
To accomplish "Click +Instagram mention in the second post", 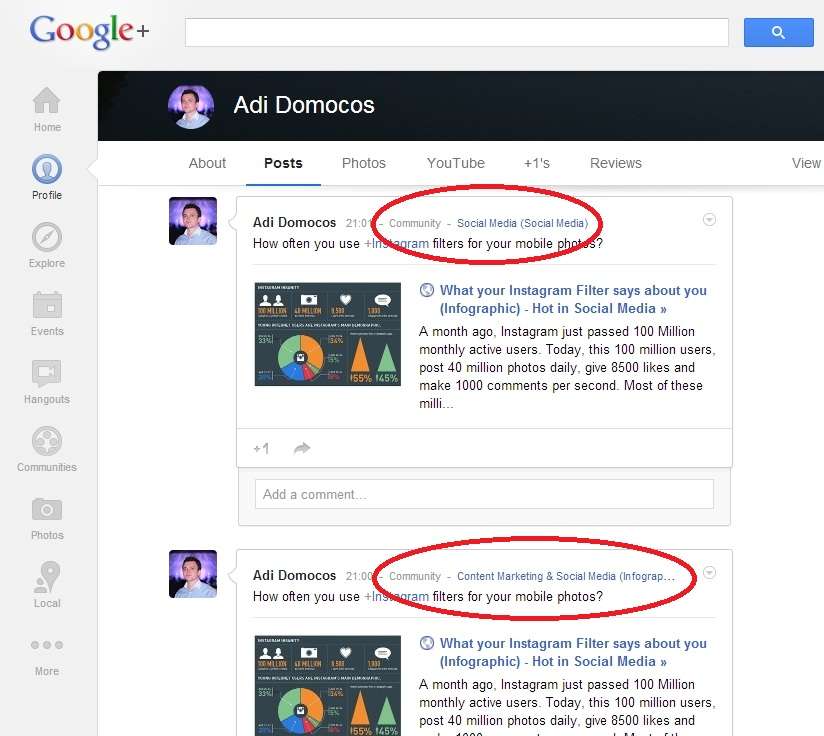I will click(396, 597).
